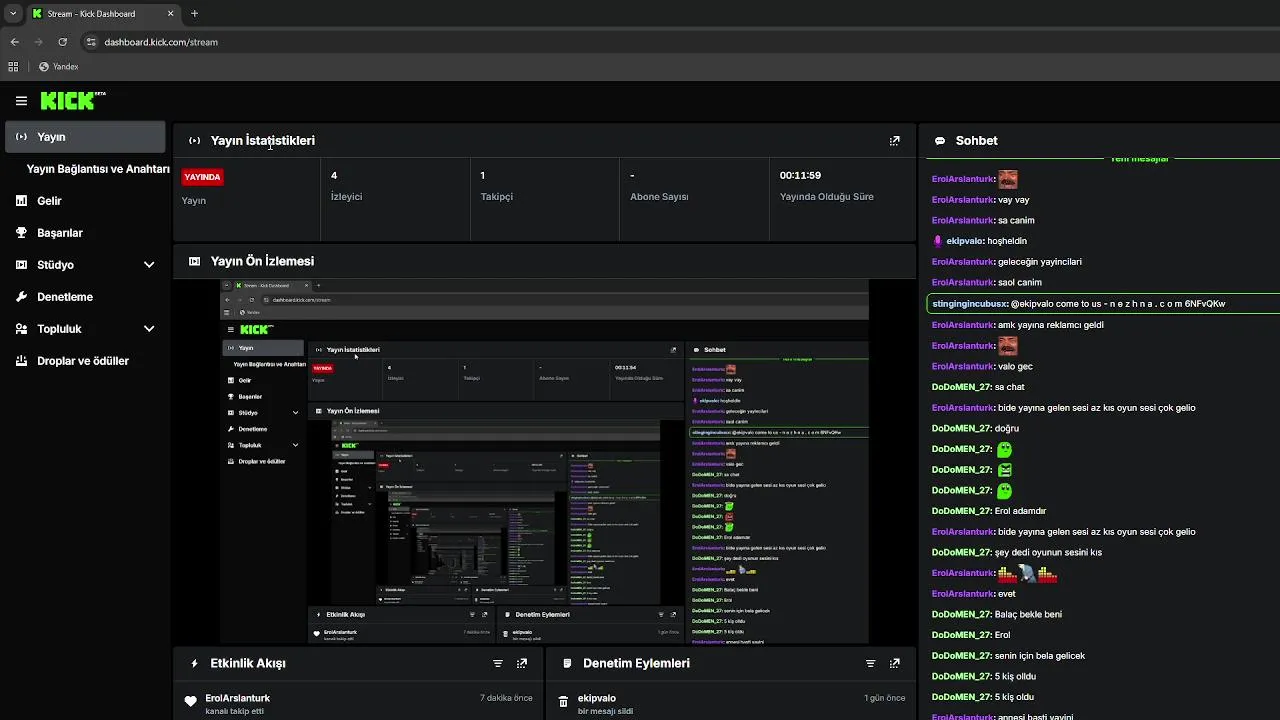Click the Topluluk people icon
The image size is (1280, 720).
tap(21, 329)
